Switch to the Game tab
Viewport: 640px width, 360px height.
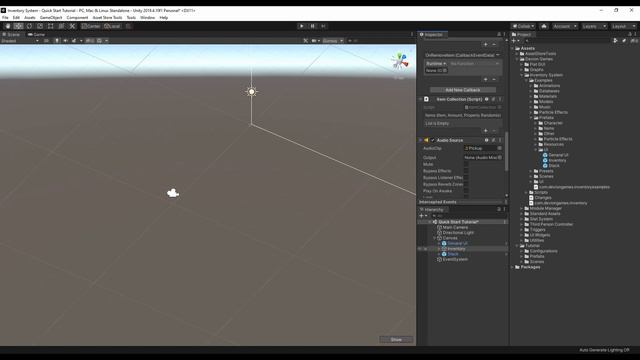[36, 35]
